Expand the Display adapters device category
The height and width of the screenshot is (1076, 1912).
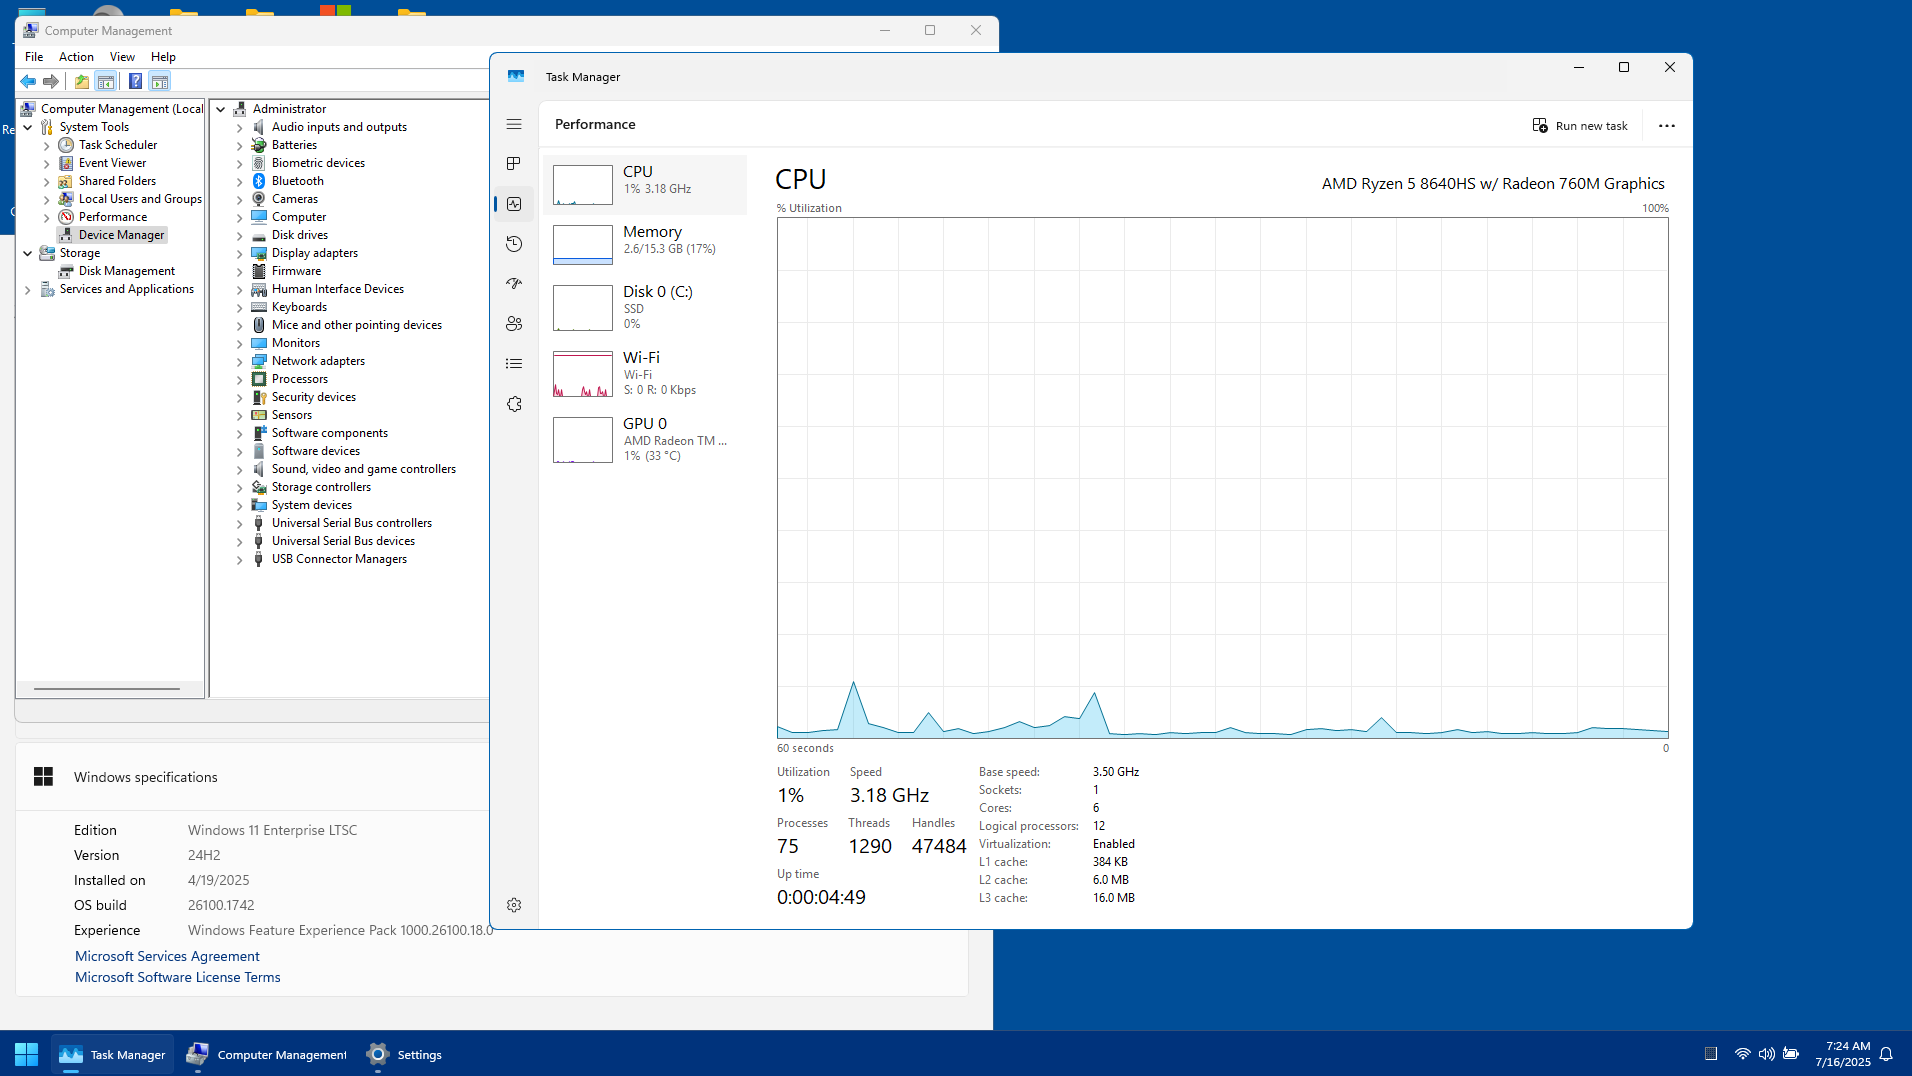[x=239, y=254]
